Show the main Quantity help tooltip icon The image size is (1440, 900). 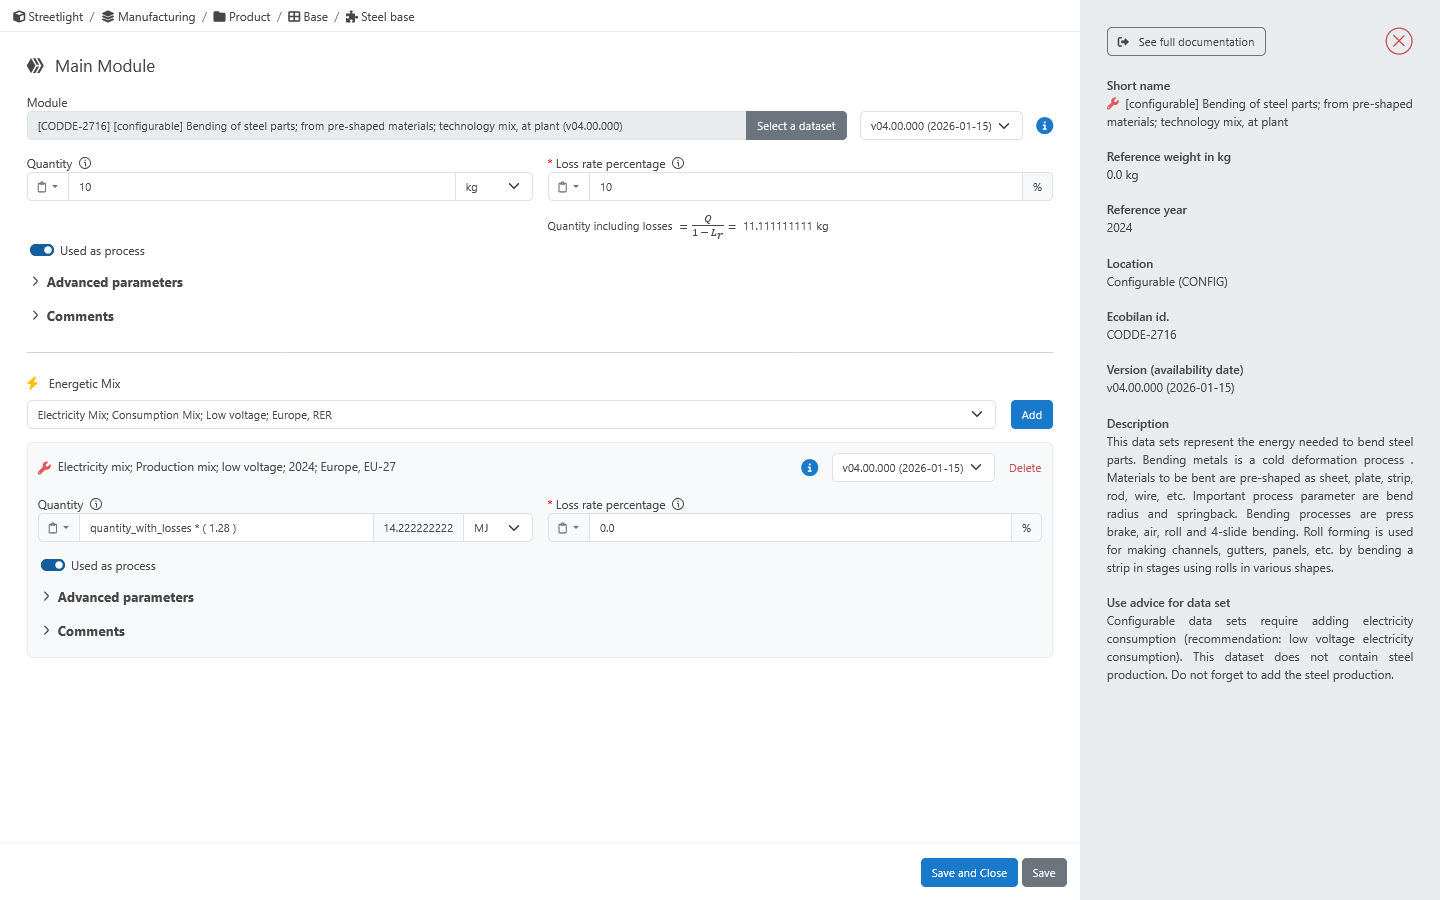pyautogui.click(x=85, y=164)
